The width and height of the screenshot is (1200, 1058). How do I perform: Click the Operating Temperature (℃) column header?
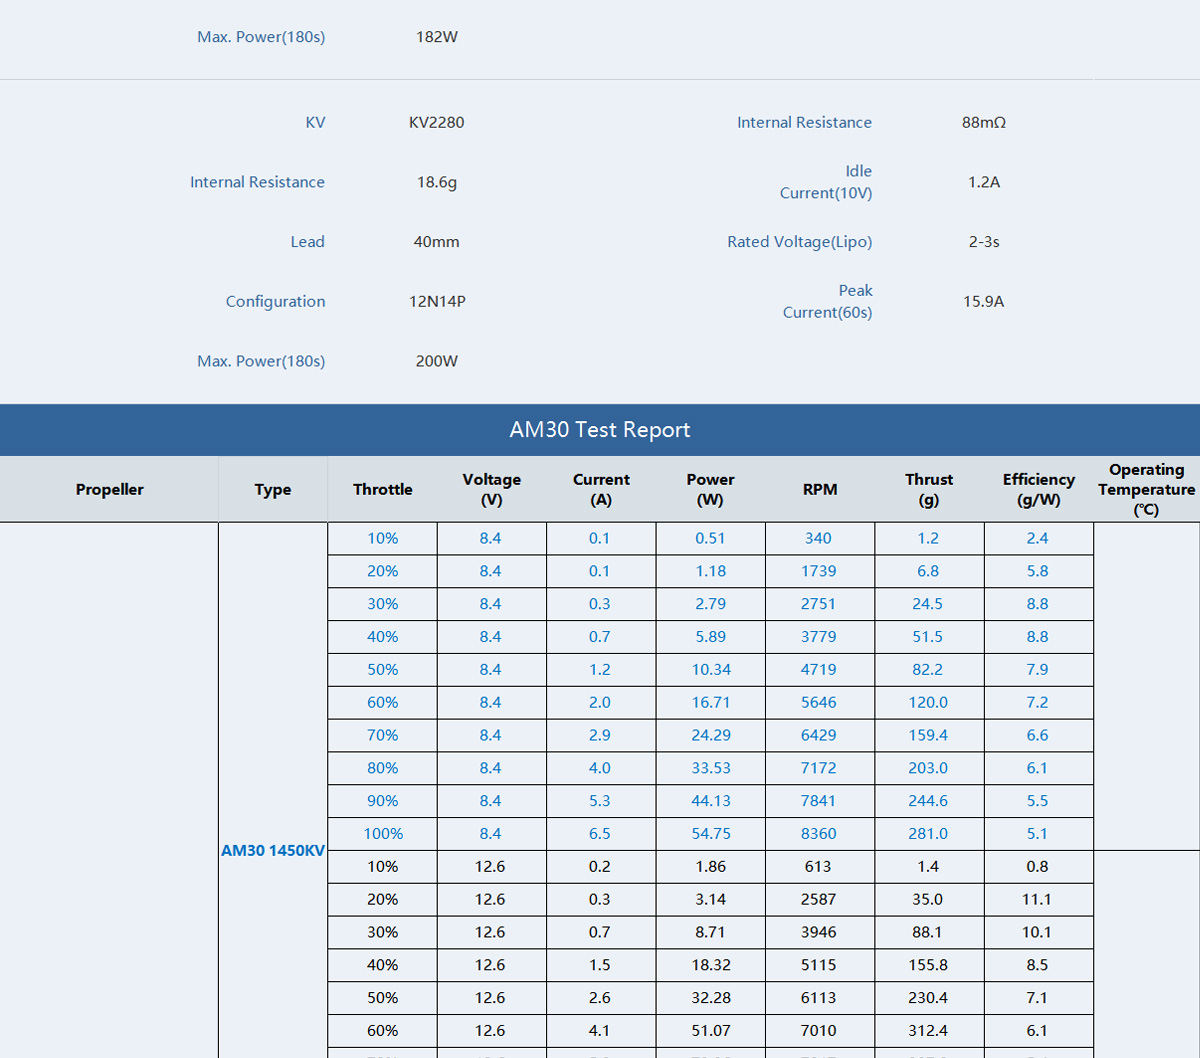pos(1147,489)
